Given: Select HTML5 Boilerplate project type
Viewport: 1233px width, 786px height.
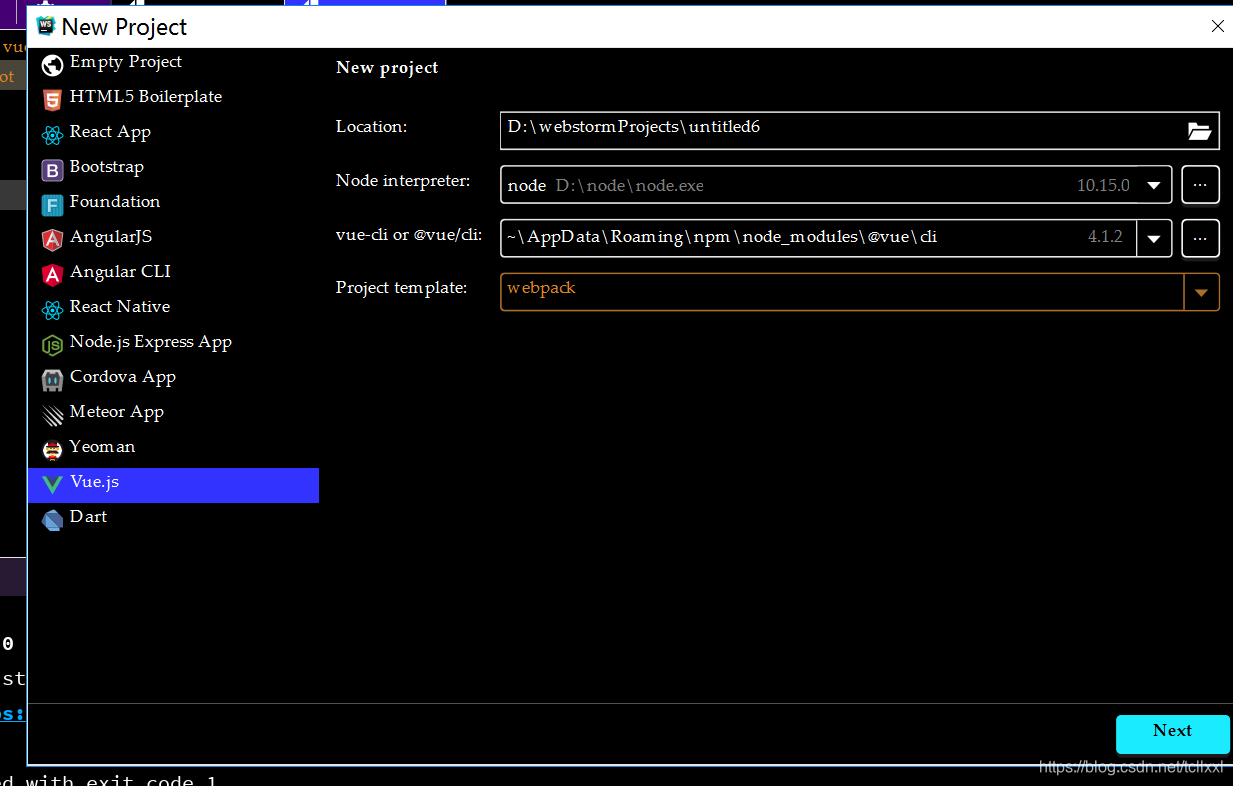Looking at the screenshot, I should [174, 98].
